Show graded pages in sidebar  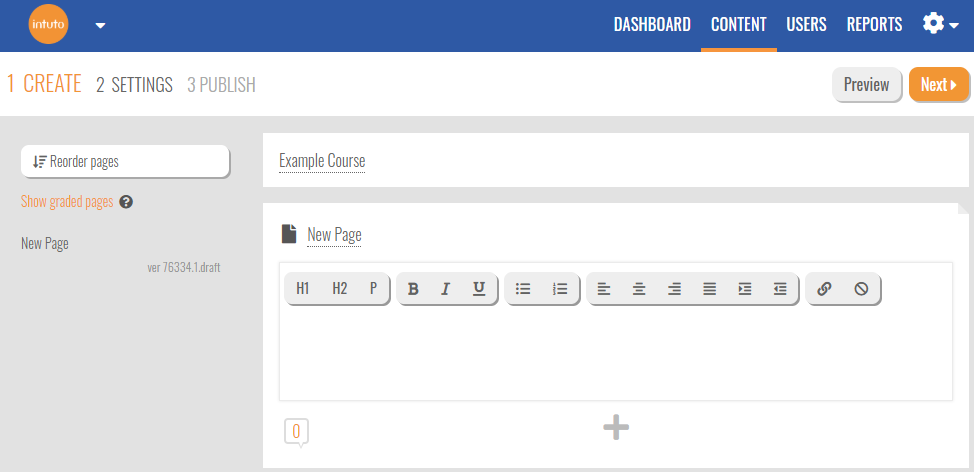(x=67, y=202)
